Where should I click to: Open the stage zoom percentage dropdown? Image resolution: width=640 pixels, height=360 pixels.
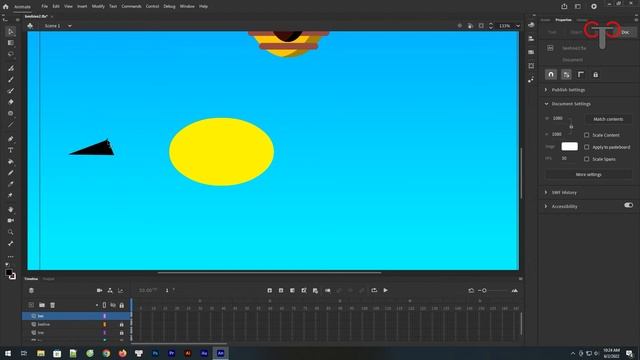coord(518,26)
